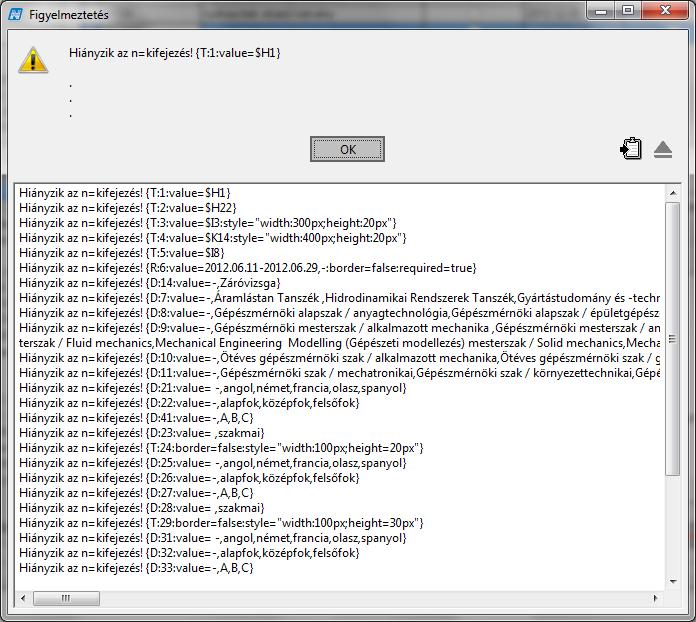Screen dimensions: 696x622
Task: Select the D:33 value=-,A,B,C line
Action: point(136,568)
